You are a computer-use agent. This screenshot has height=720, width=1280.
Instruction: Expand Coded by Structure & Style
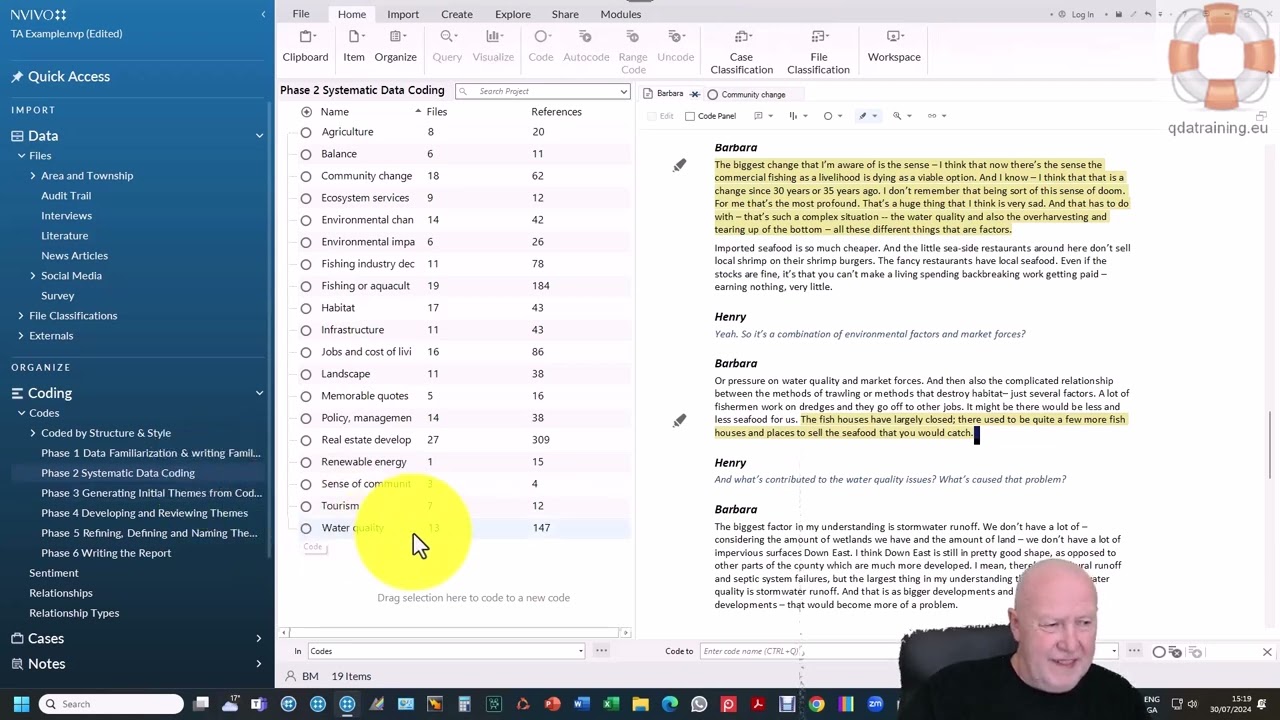pos(33,433)
